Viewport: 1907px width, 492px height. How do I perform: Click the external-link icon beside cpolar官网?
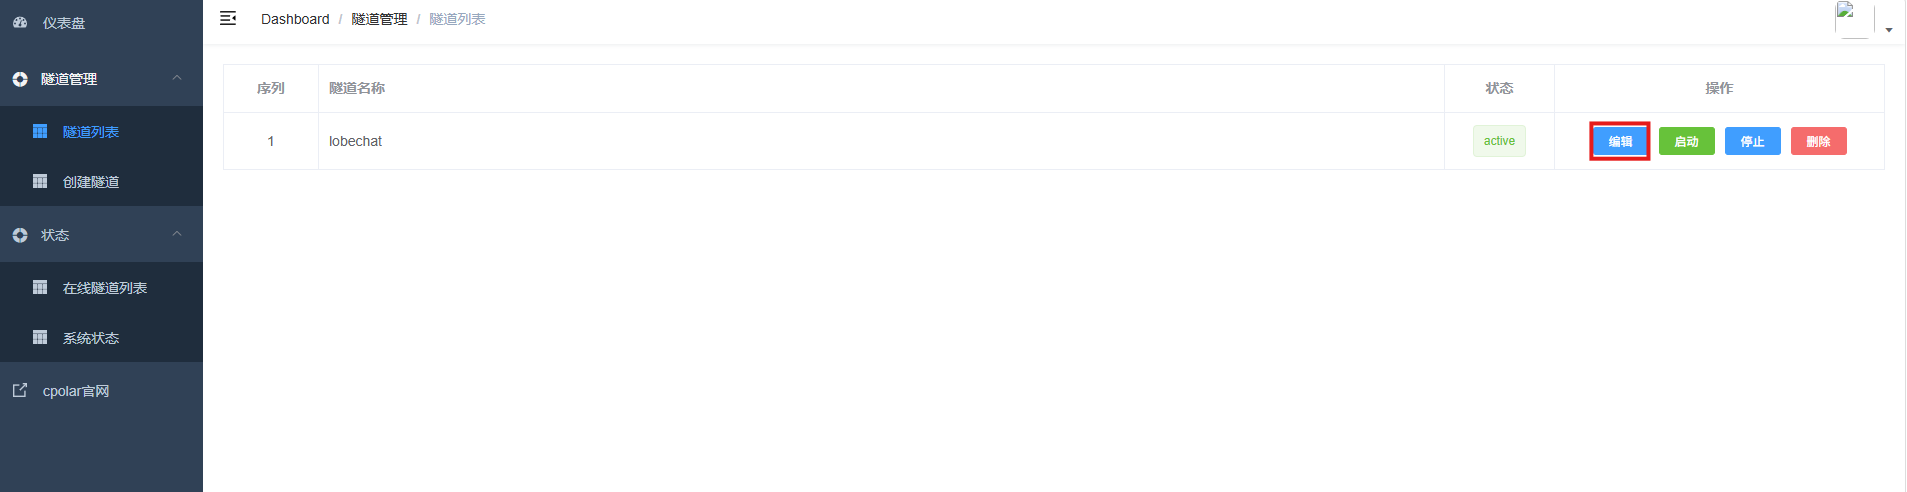(x=20, y=390)
